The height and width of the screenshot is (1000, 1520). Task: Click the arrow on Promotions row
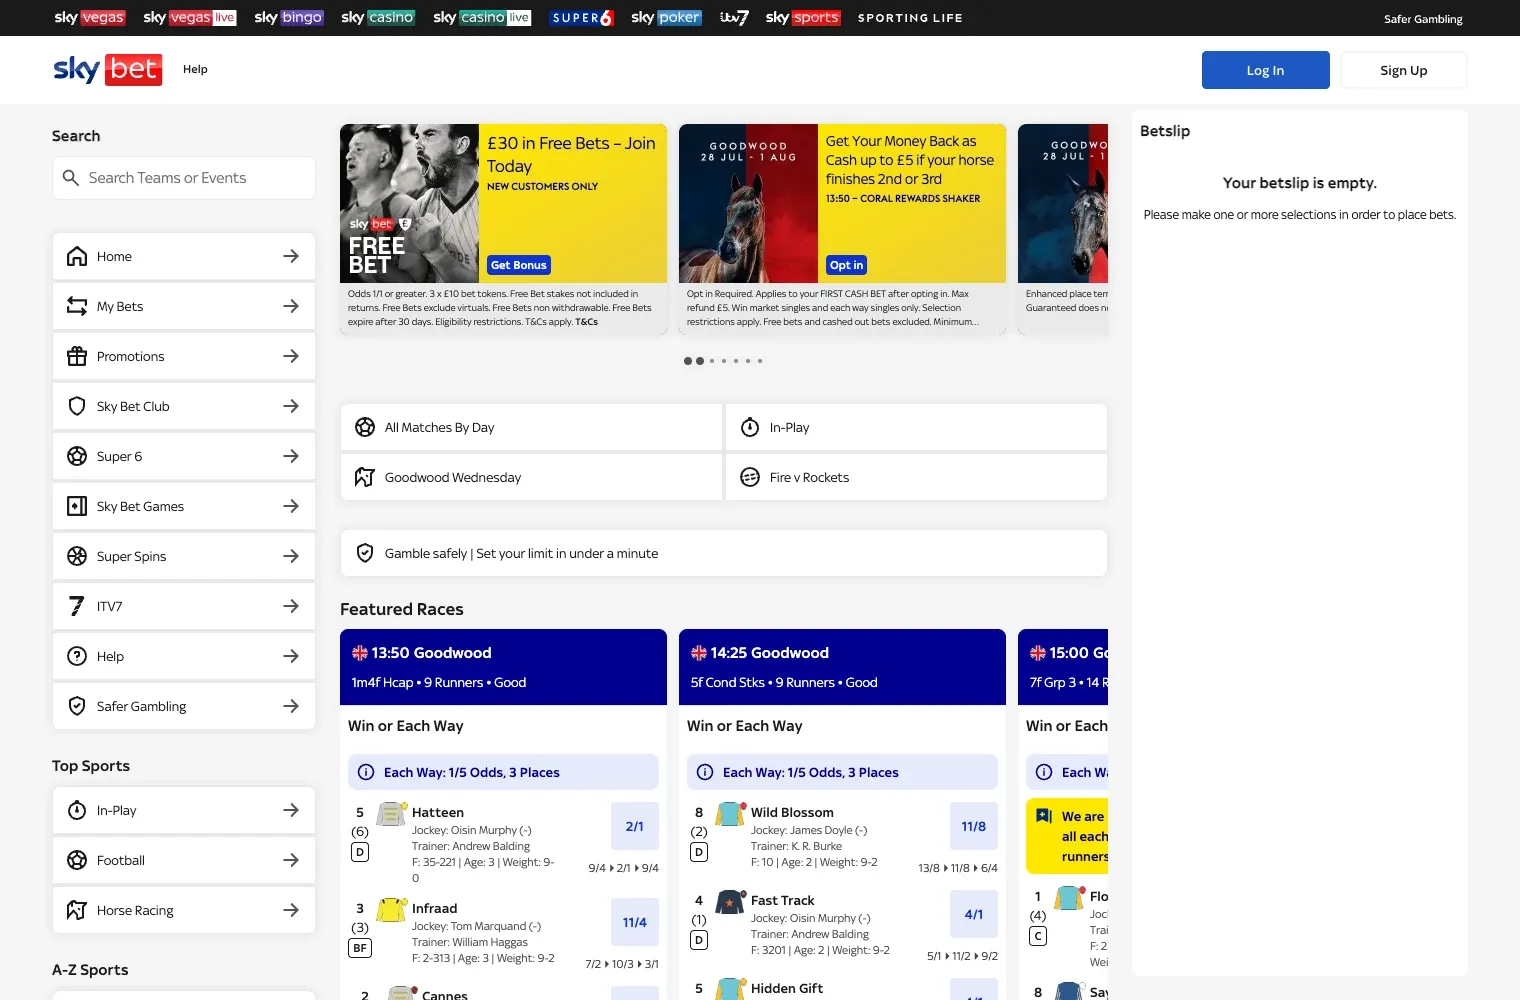pos(291,356)
